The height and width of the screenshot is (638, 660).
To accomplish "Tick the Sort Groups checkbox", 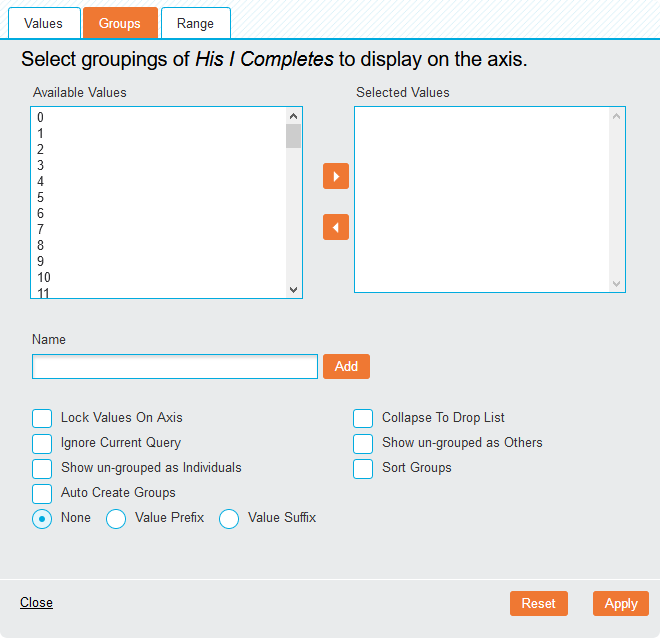I will (363, 469).
